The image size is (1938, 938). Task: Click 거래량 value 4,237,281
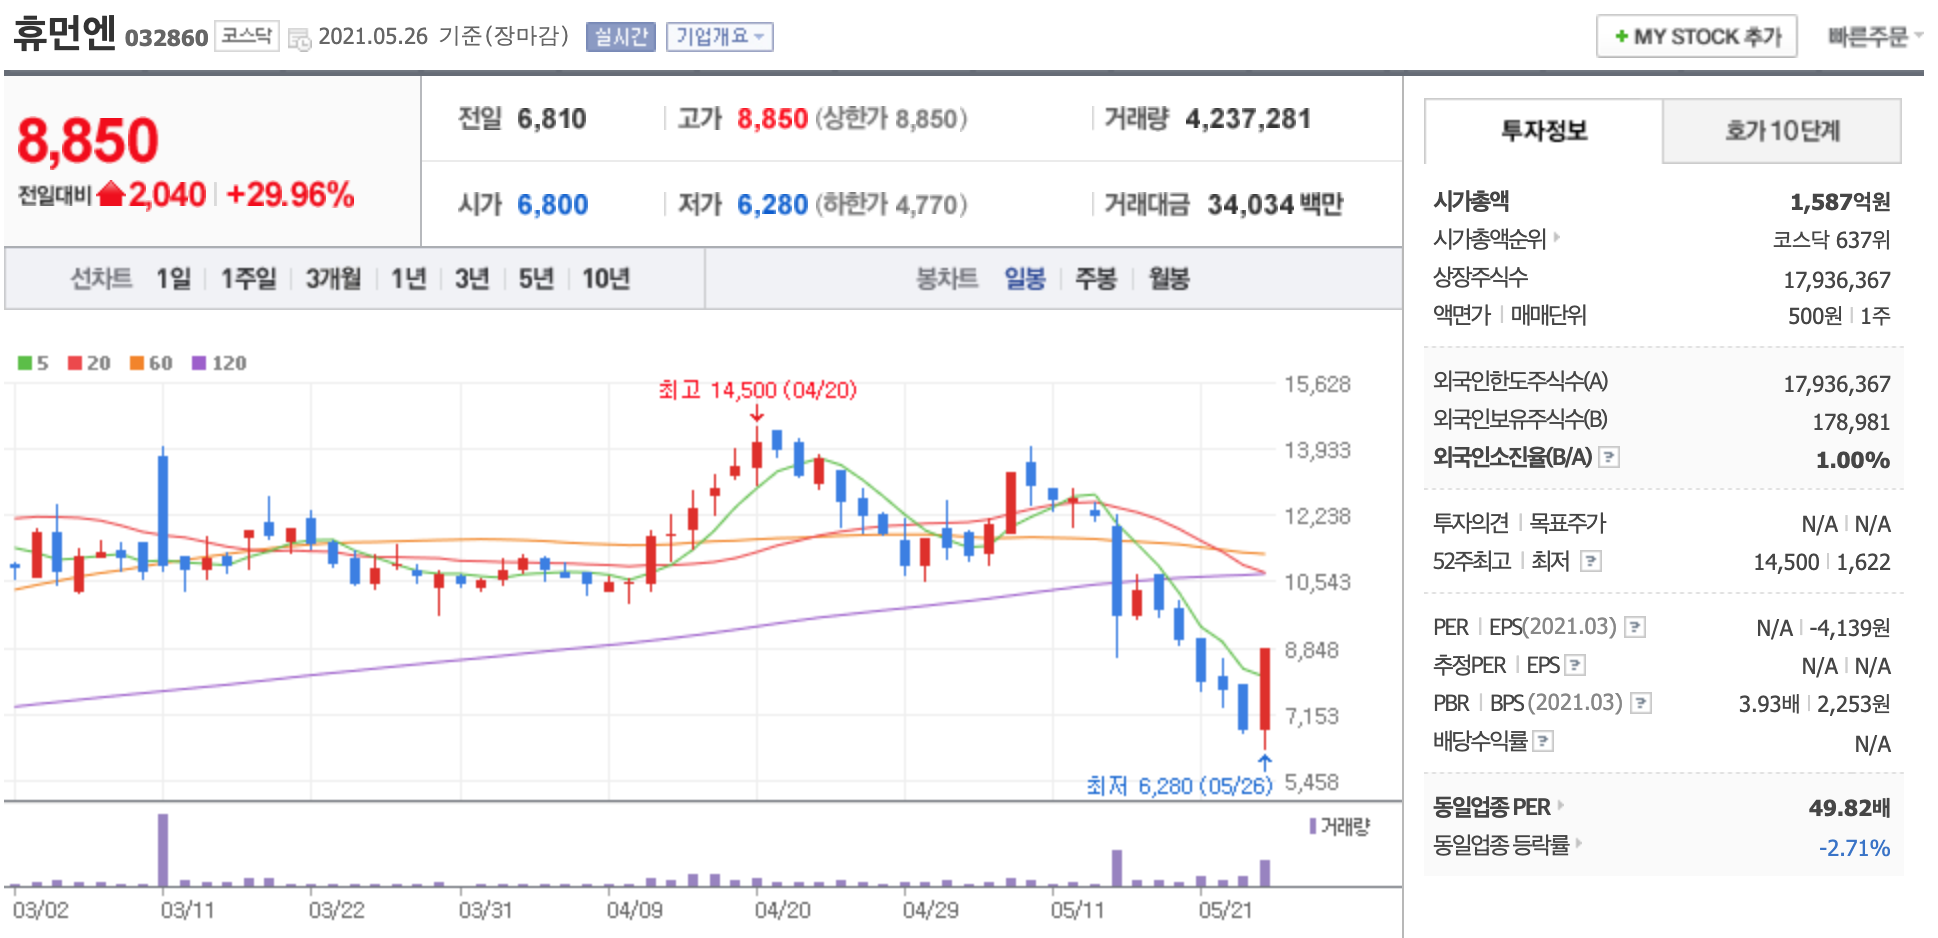point(1248,119)
